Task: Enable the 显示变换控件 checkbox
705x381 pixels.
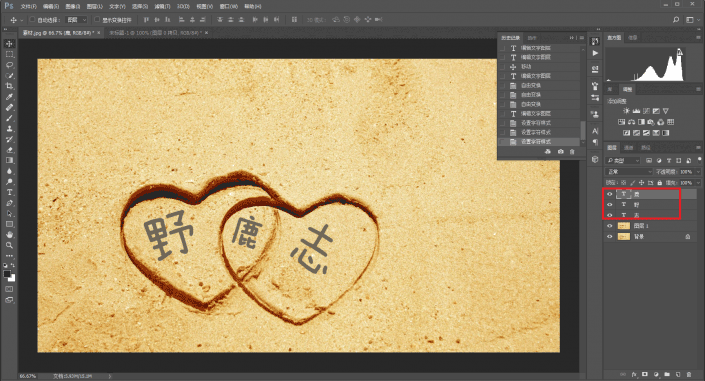Action: pos(97,20)
